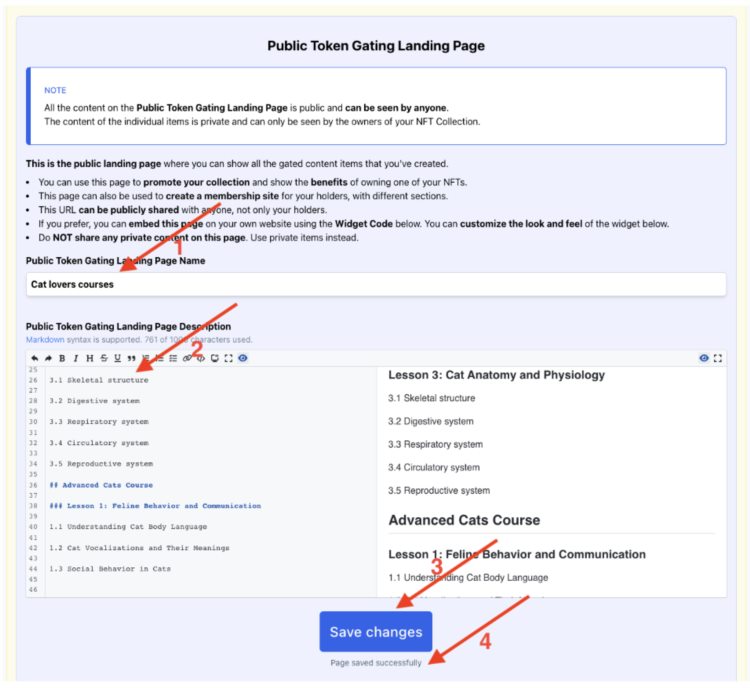The image size is (750, 688).
Task: Insert a block quote via quote icon
Action: click(x=132, y=358)
